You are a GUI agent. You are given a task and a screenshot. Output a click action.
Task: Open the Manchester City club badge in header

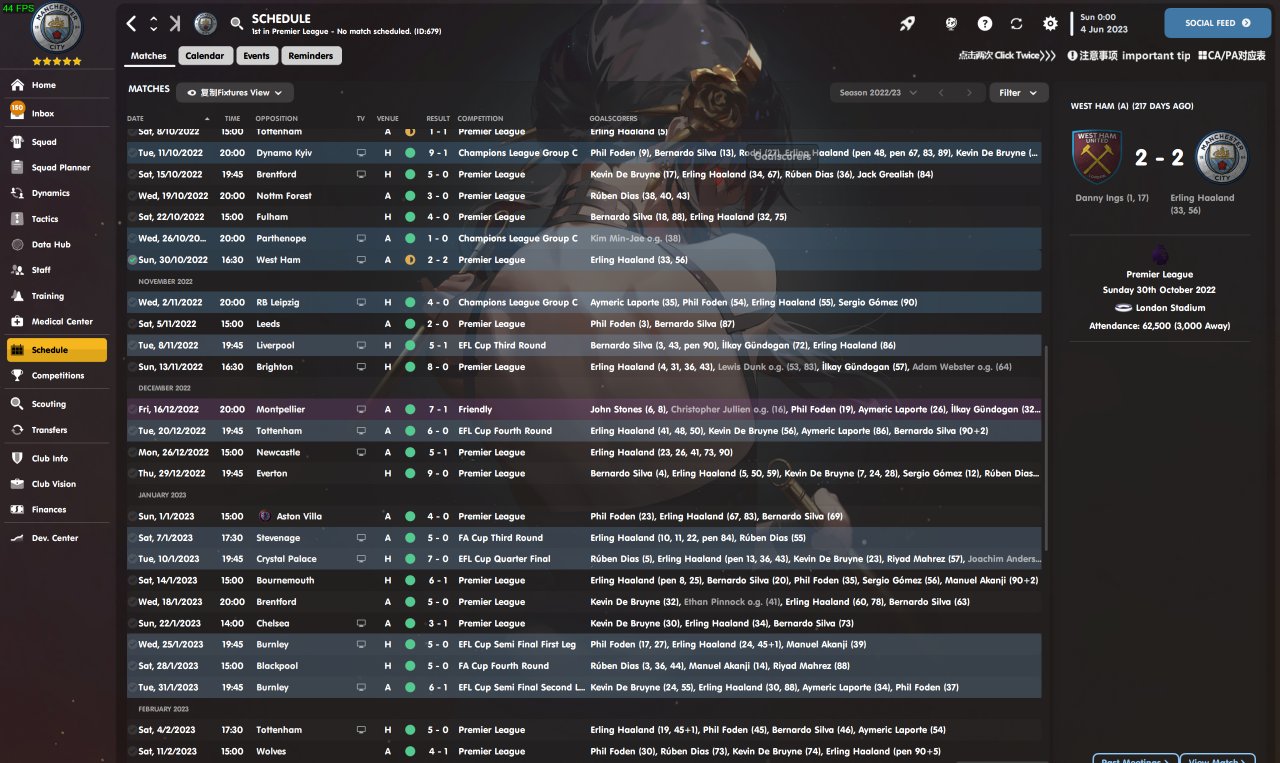pyautogui.click(x=205, y=23)
